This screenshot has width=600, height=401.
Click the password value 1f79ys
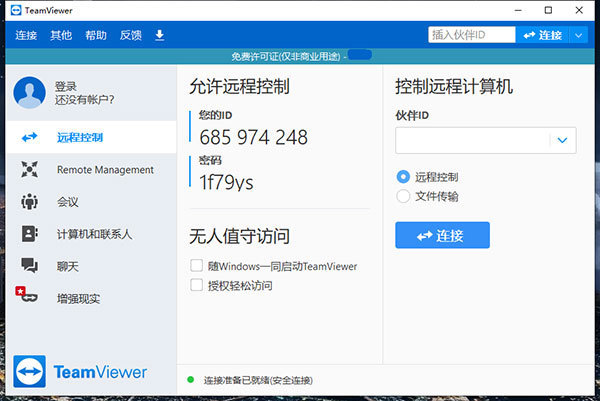(x=226, y=182)
